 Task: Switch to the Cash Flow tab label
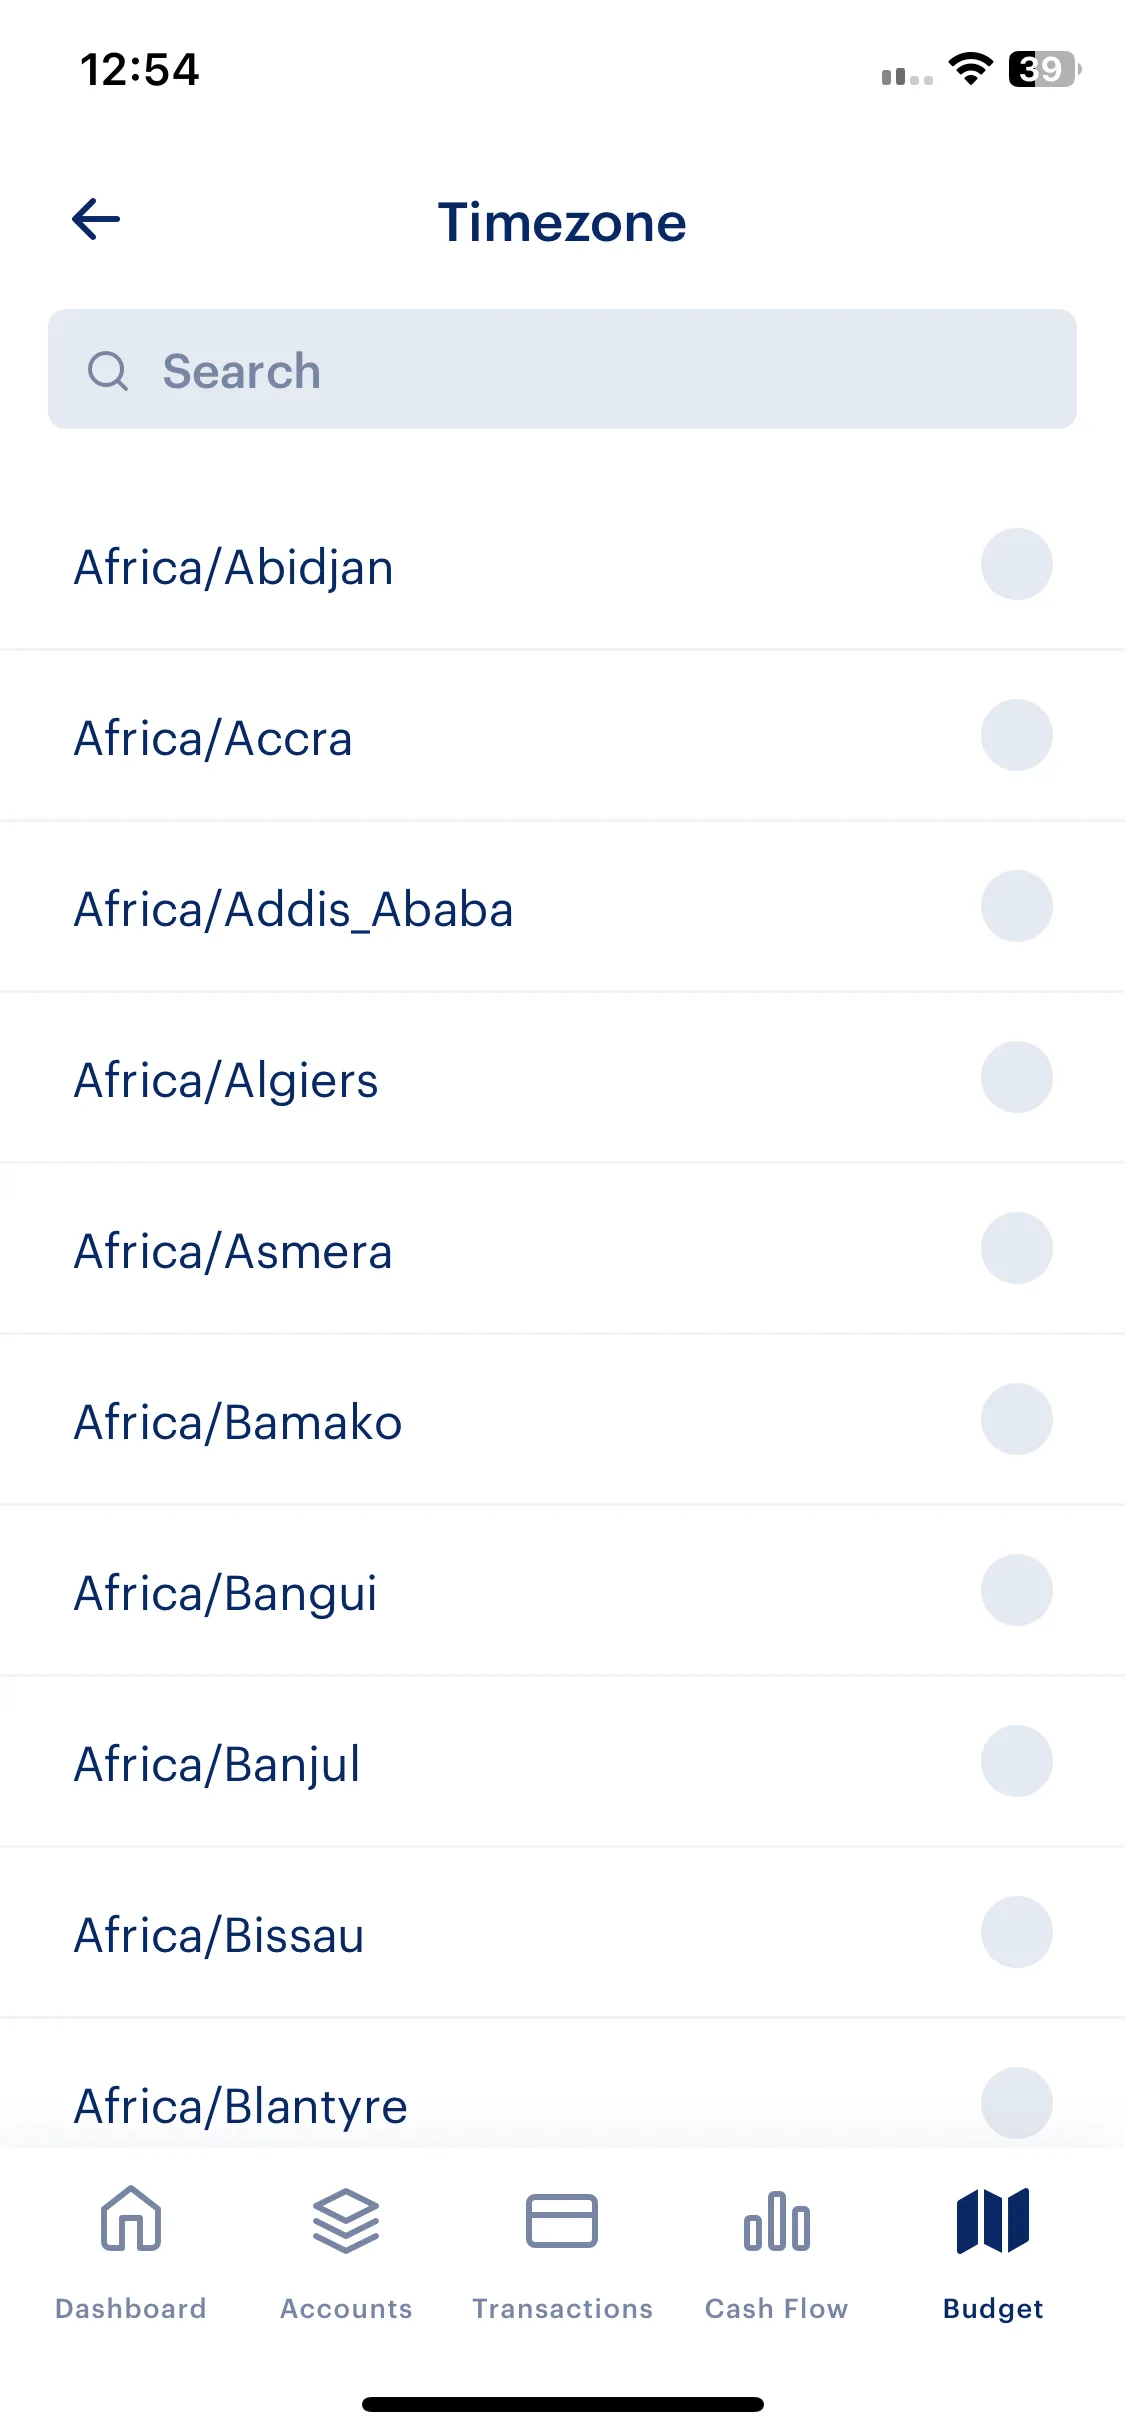pyautogui.click(x=777, y=2308)
